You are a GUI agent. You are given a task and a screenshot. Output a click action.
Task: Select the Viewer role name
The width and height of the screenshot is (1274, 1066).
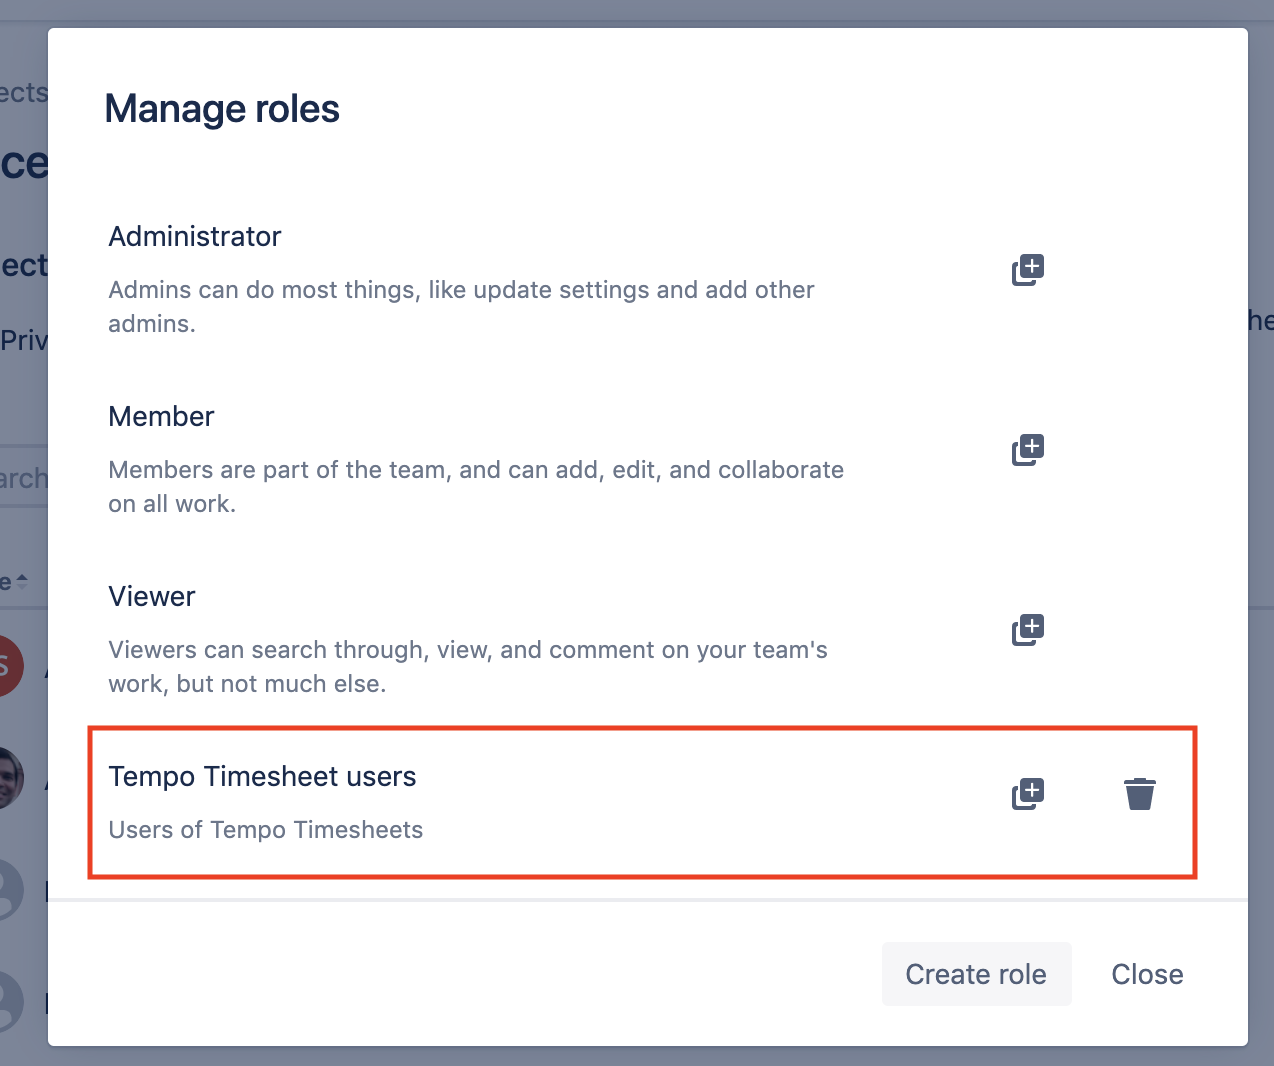pos(152,596)
